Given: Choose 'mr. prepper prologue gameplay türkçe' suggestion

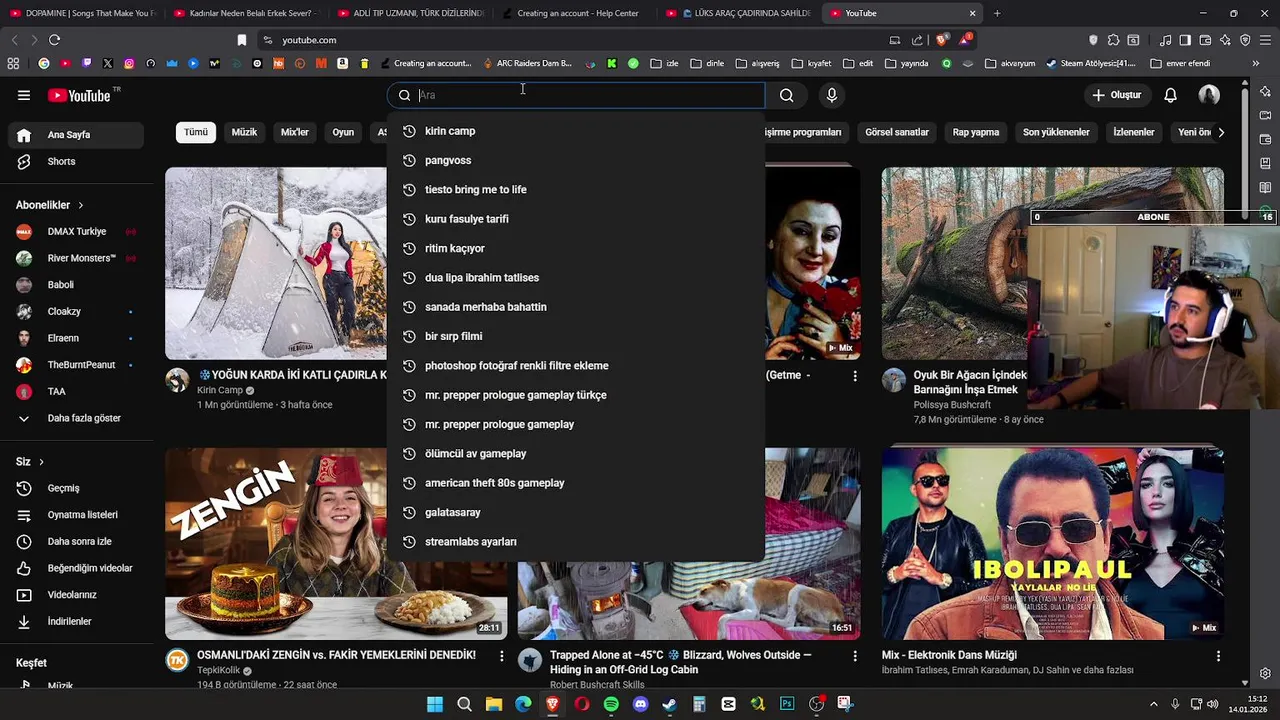Looking at the screenshot, I should (x=576, y=395).
